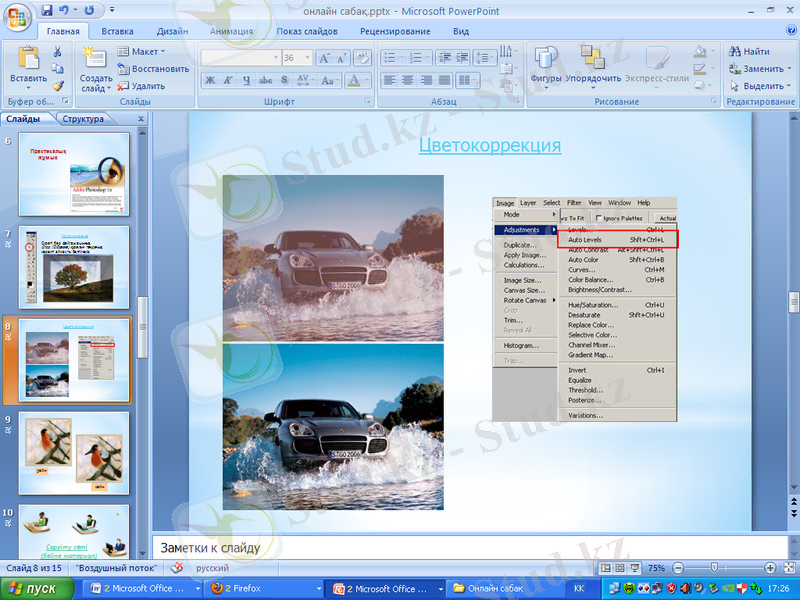Adjust the zoom slider in status bar
This screenshot has width=800, height=600.
(713, 568)
